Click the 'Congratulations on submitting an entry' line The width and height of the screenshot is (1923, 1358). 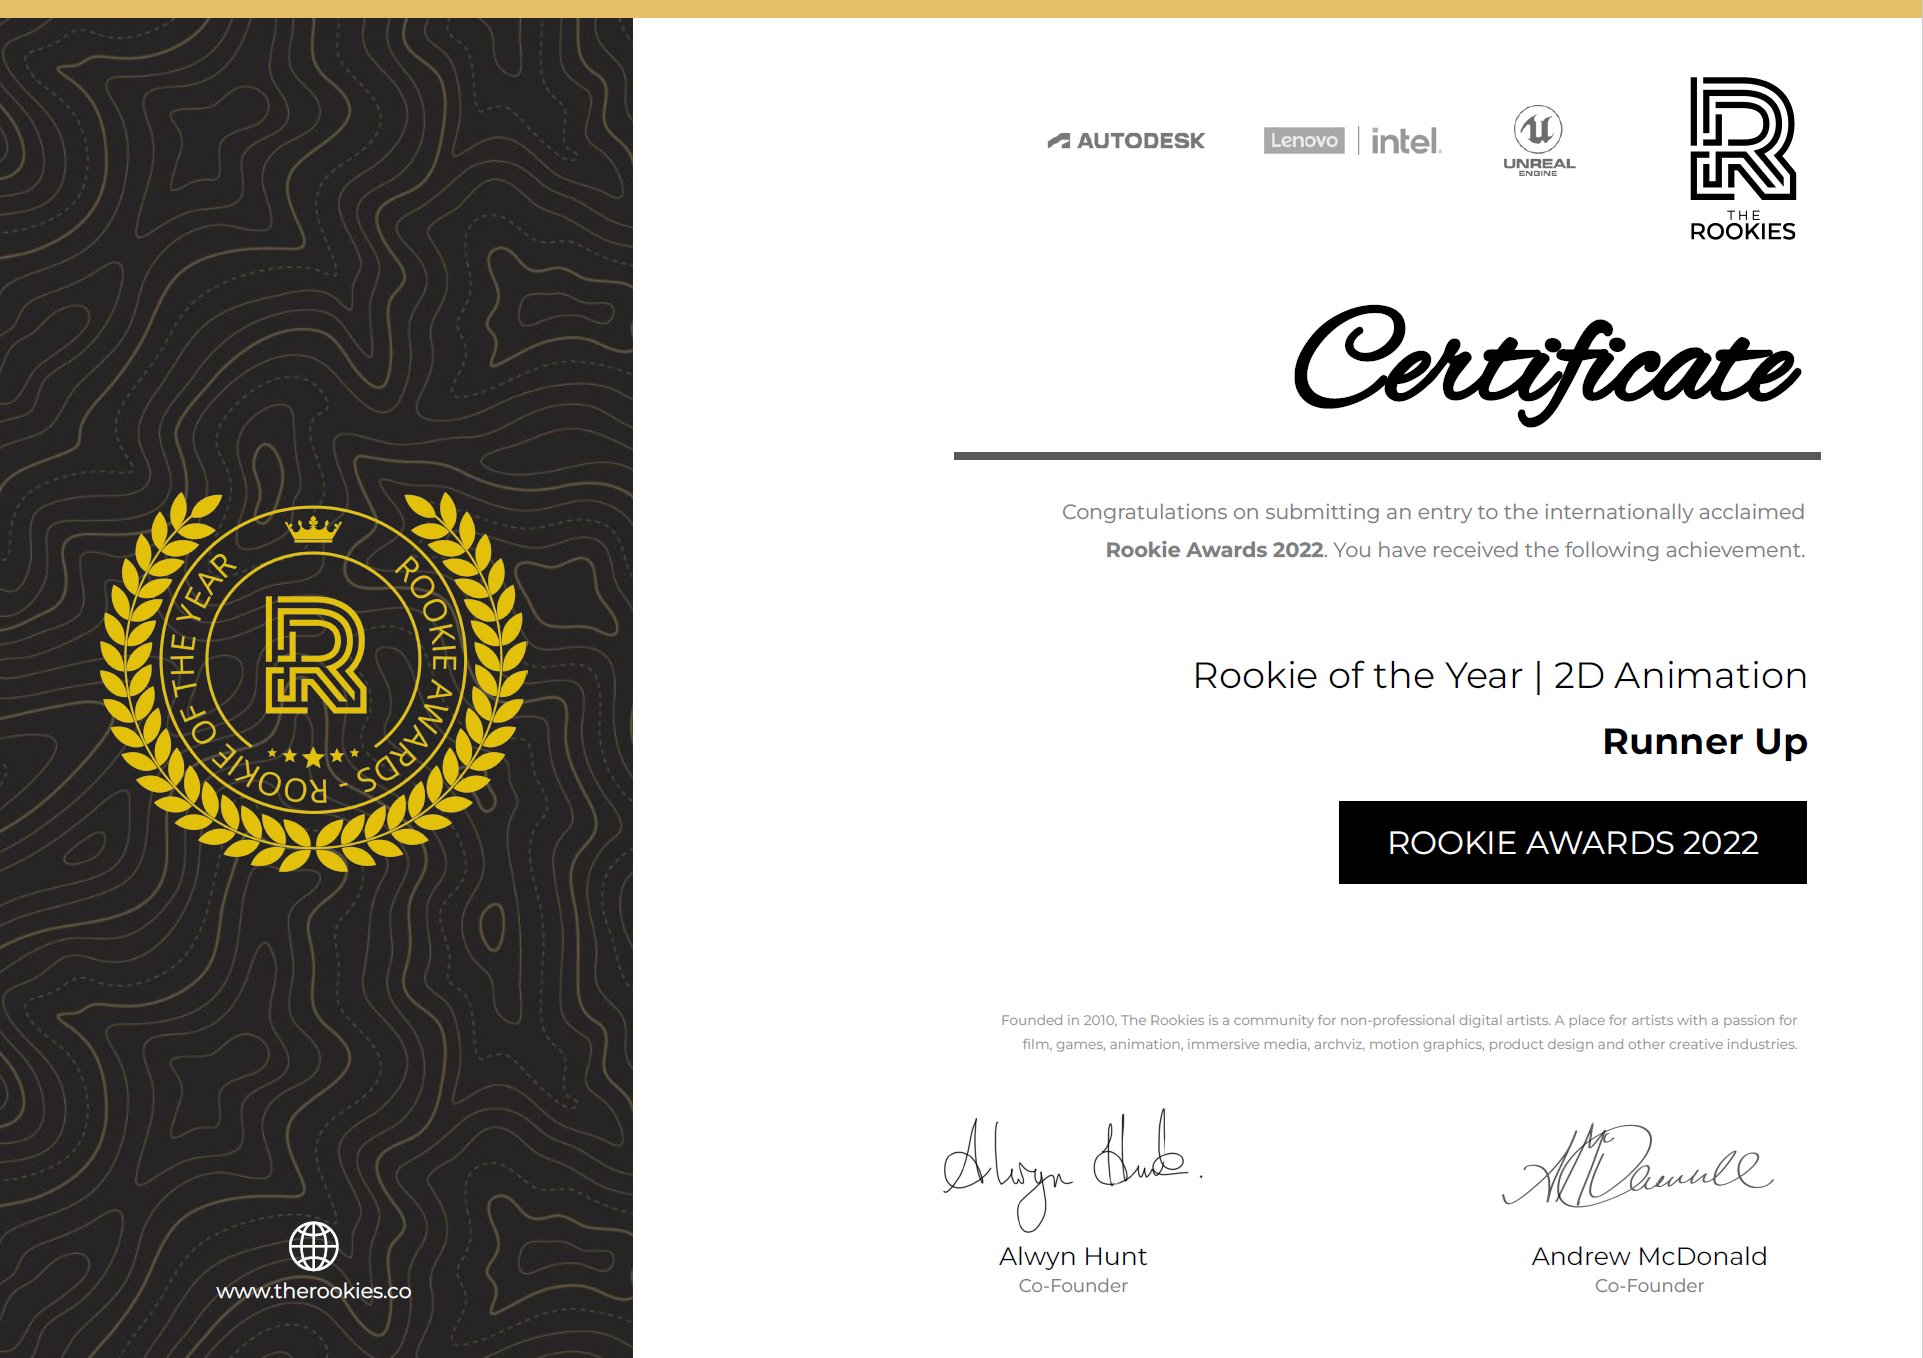coord(1433,512)
